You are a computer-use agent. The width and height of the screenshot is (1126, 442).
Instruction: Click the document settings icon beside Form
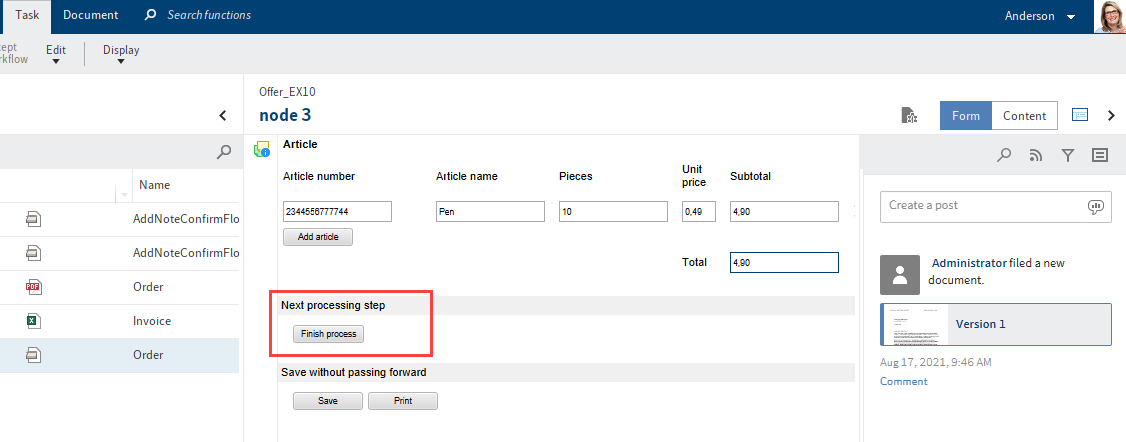click(910, 116)
